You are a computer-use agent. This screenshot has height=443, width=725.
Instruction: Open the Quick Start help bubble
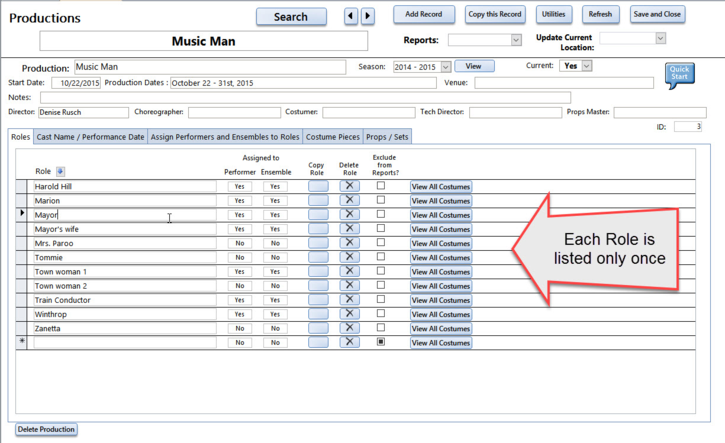click(x=680, y=75)
